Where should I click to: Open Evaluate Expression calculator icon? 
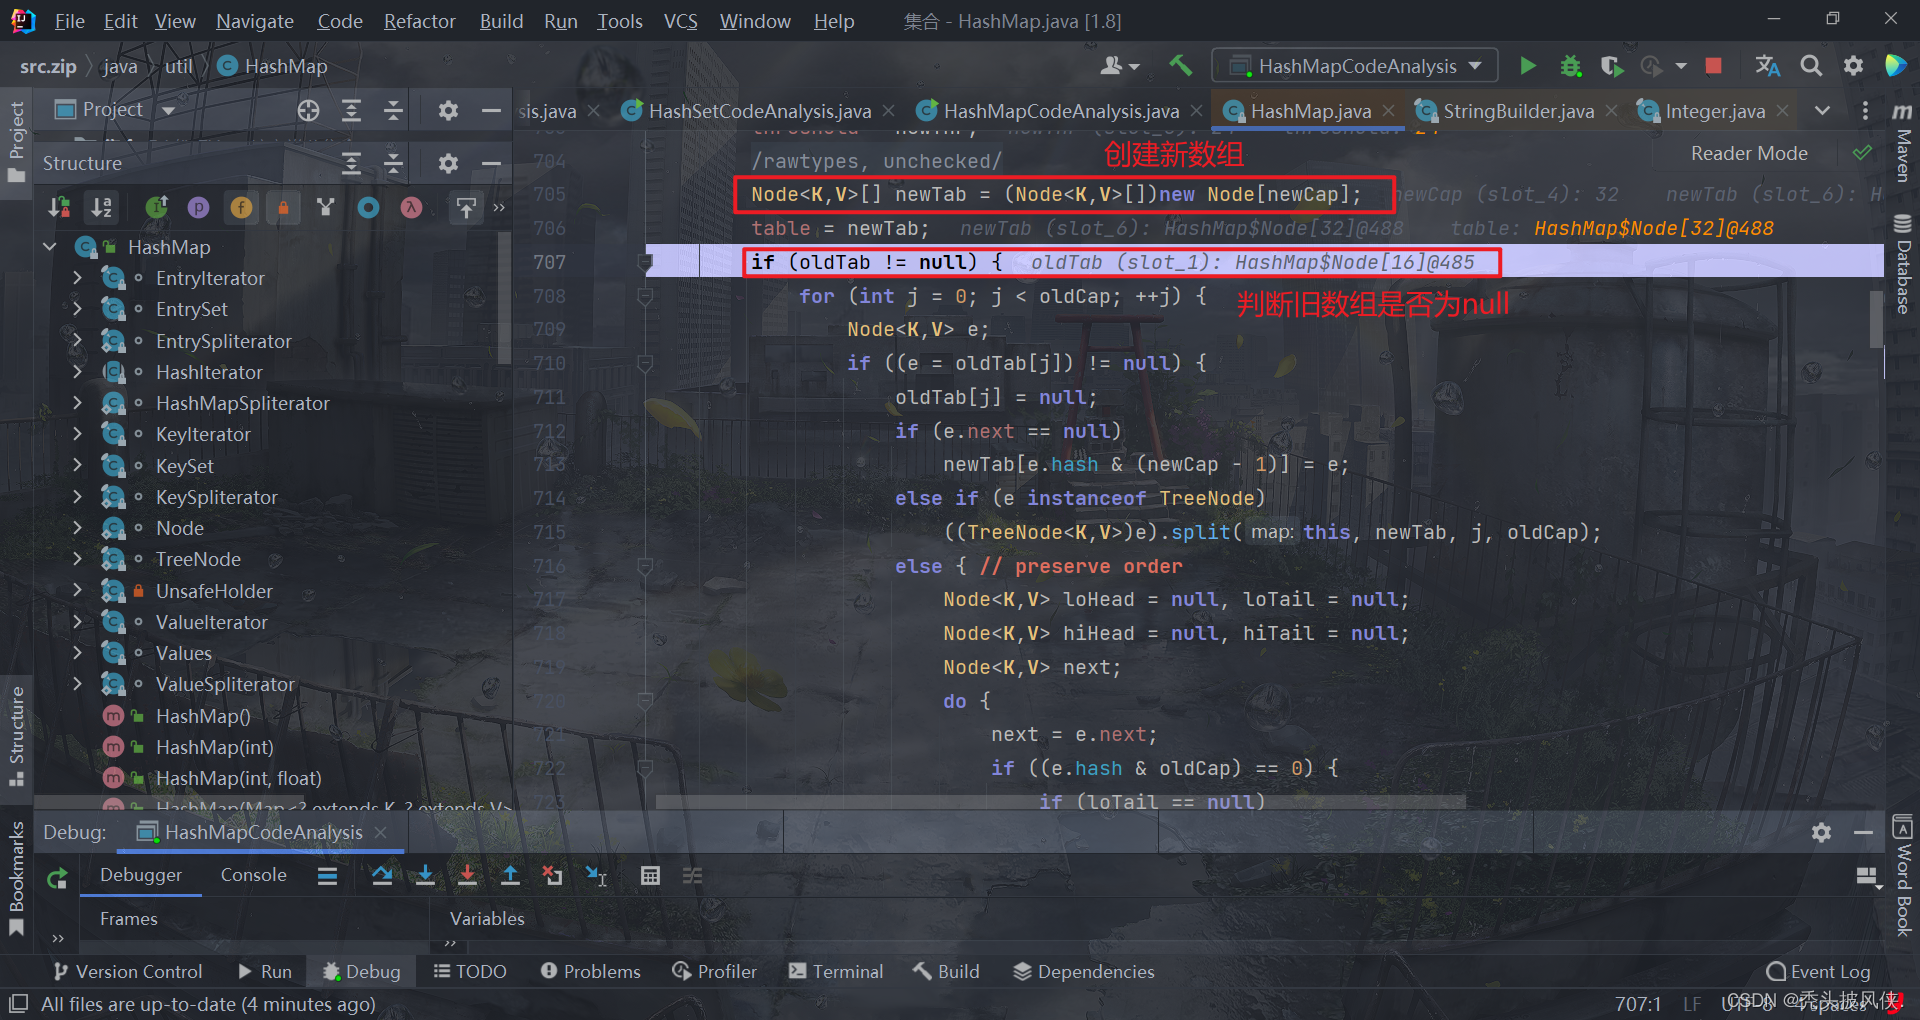point(650,876)
